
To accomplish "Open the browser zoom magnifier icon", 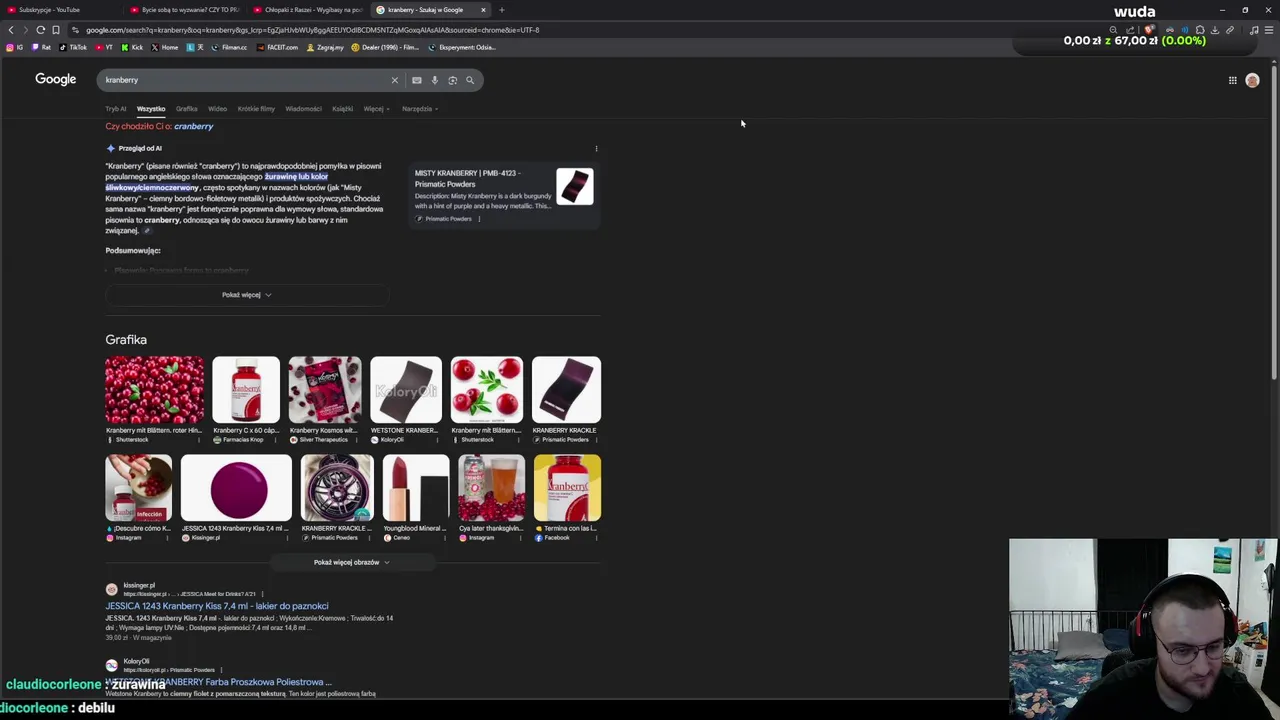I will 1113,30.
